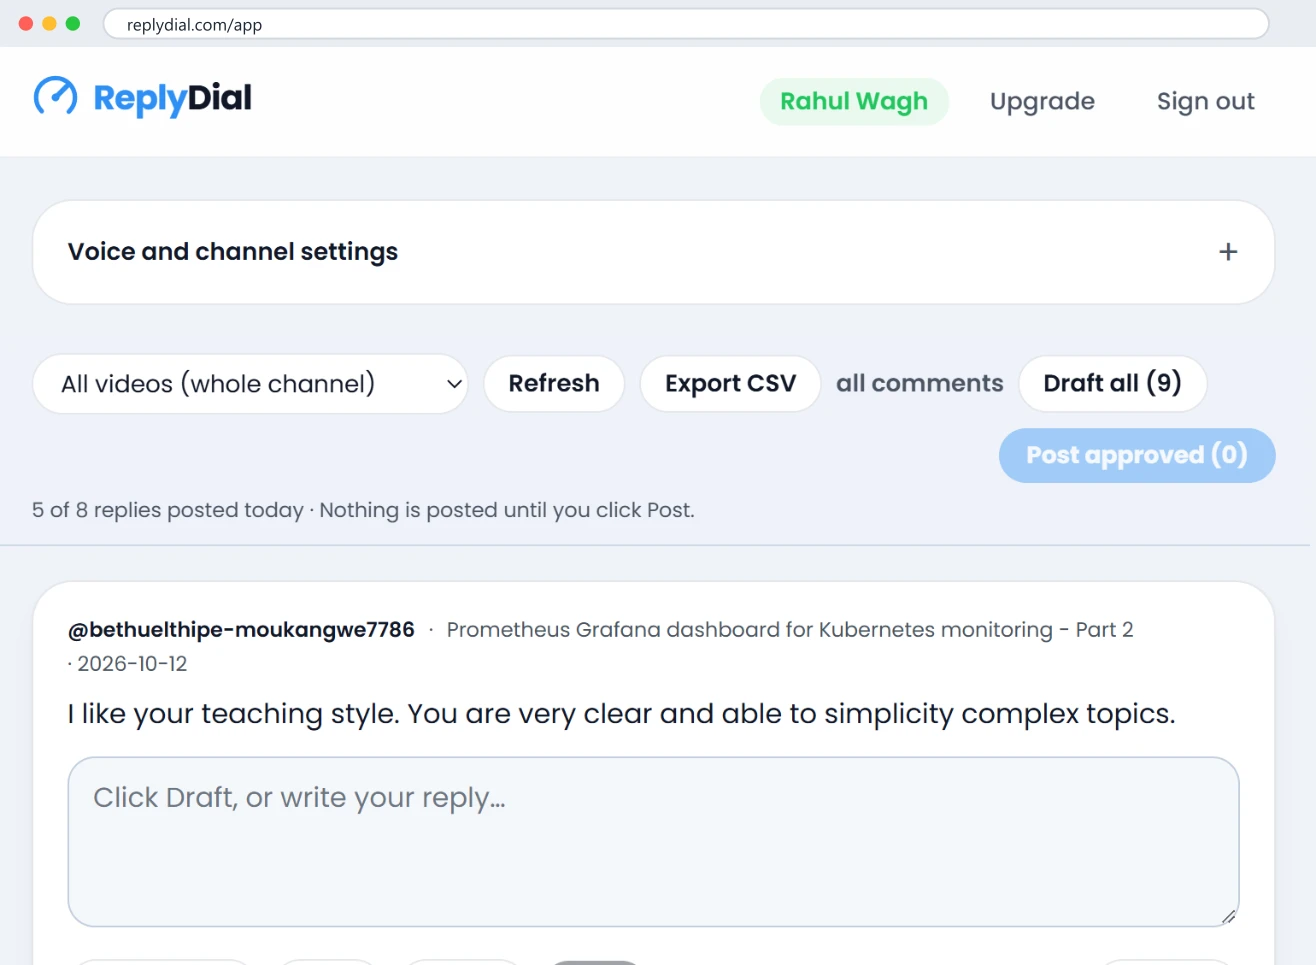The width and height of the screenshot is (1316, 965).
Task: Open the Upgrade page
Action: pos(1042,102)
